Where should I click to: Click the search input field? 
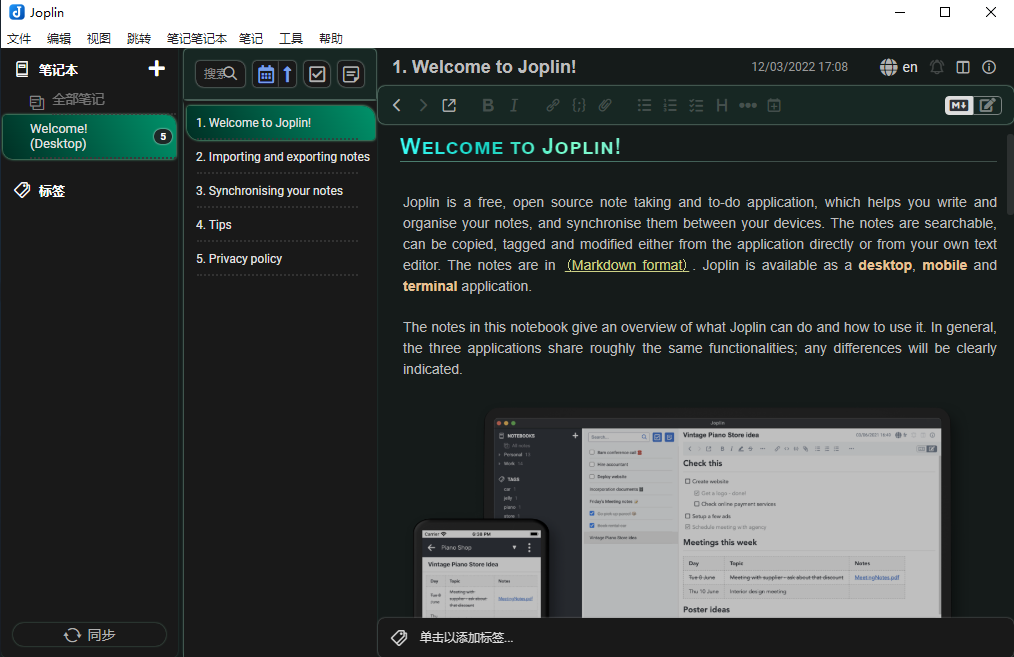tap(219, 74)
